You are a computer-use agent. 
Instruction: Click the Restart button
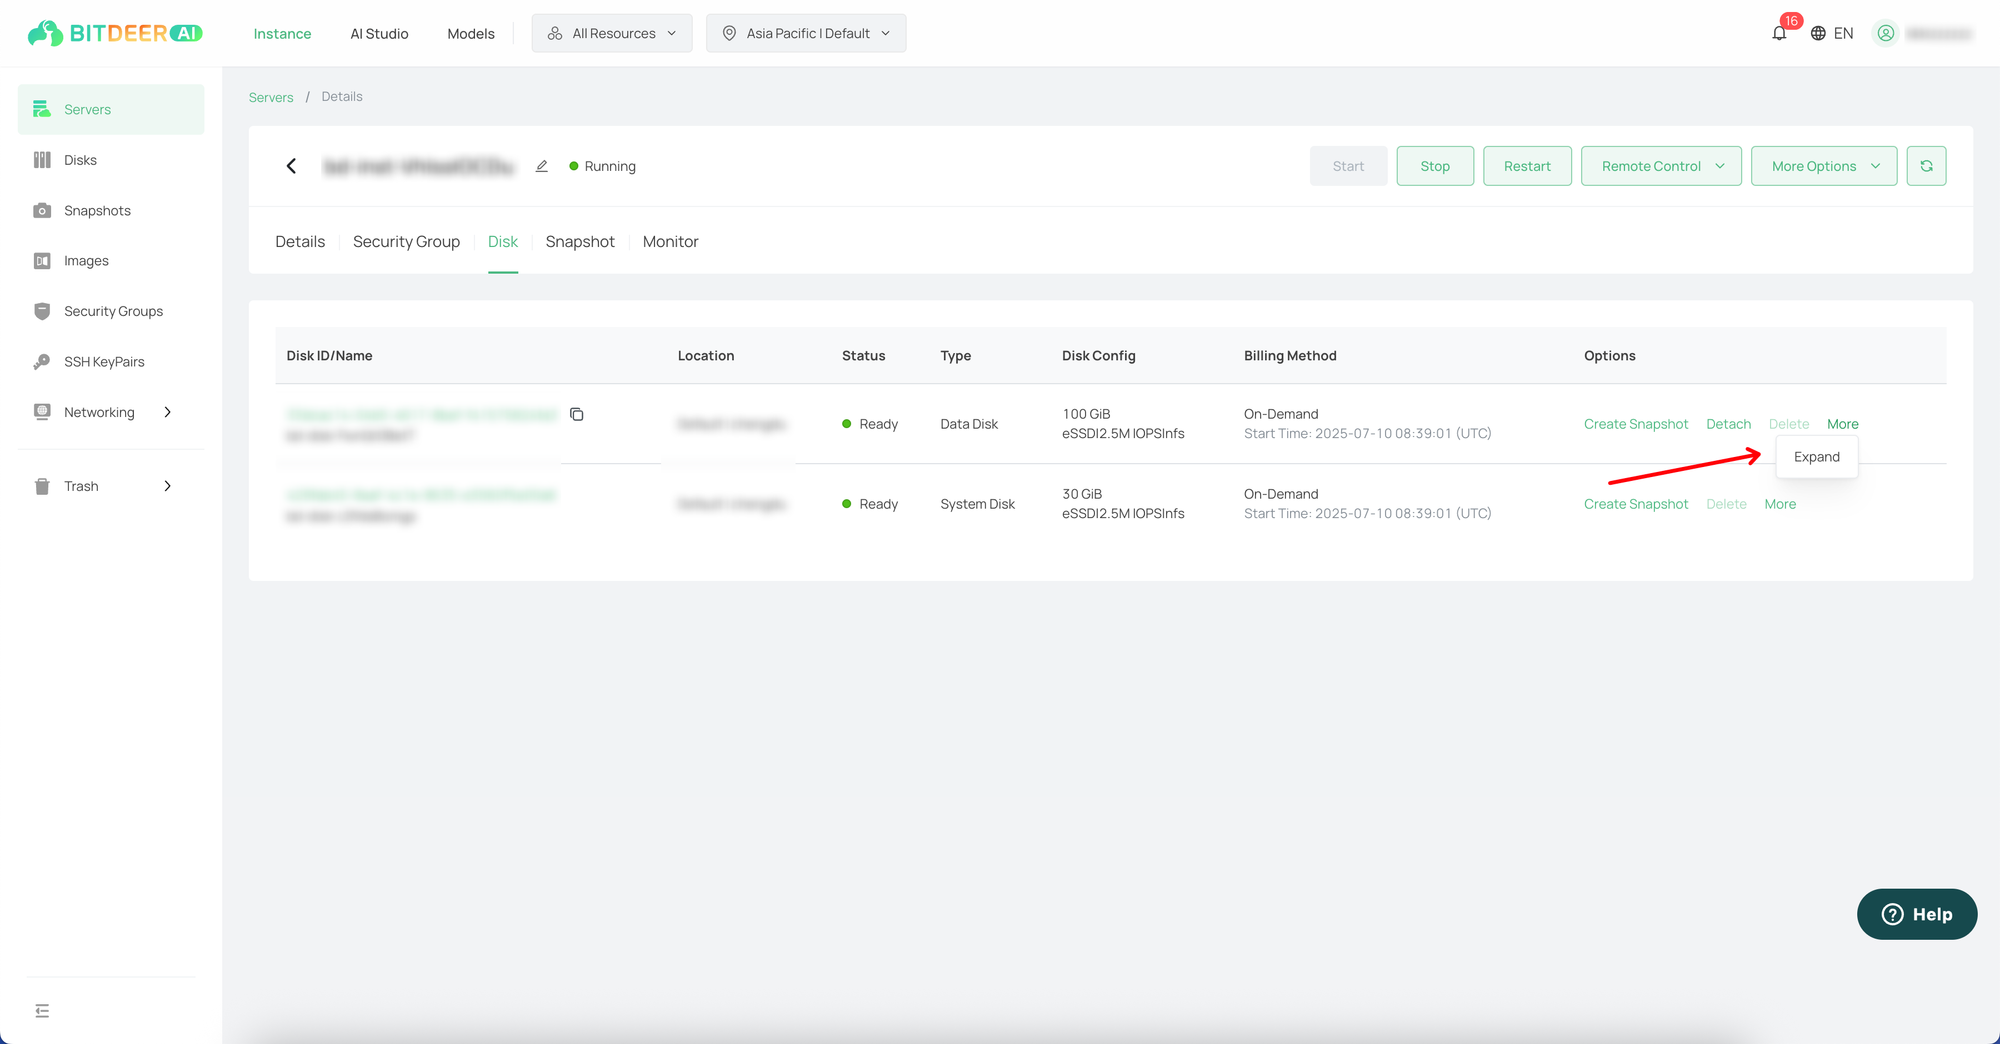pyautogui.click(x=1527, y=166)
